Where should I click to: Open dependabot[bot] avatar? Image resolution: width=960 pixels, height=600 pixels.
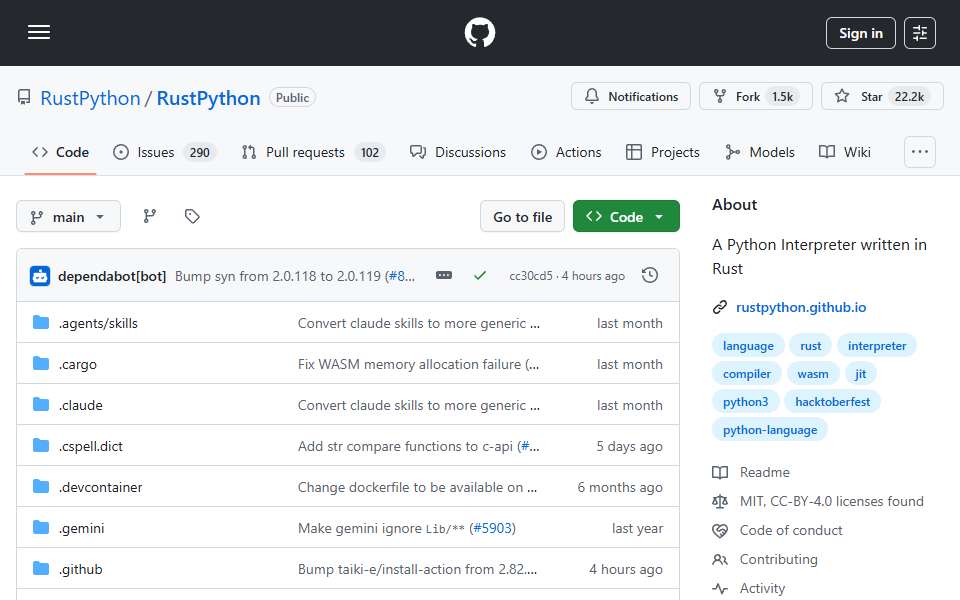coord(40,276)
